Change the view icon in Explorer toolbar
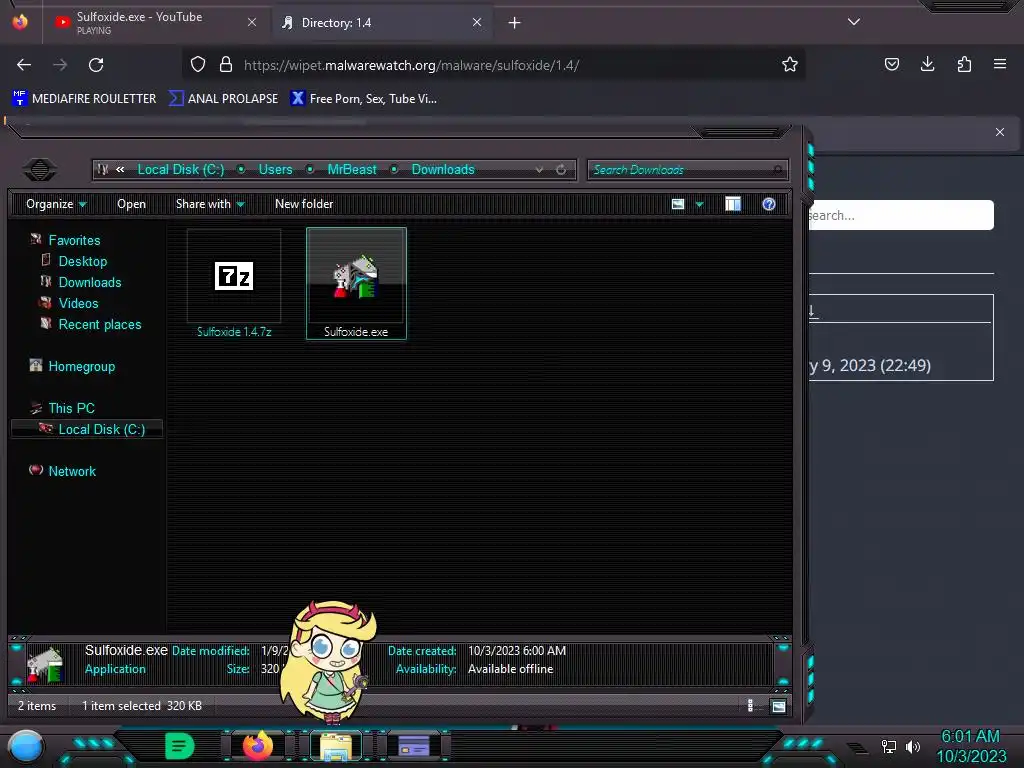 678,204
